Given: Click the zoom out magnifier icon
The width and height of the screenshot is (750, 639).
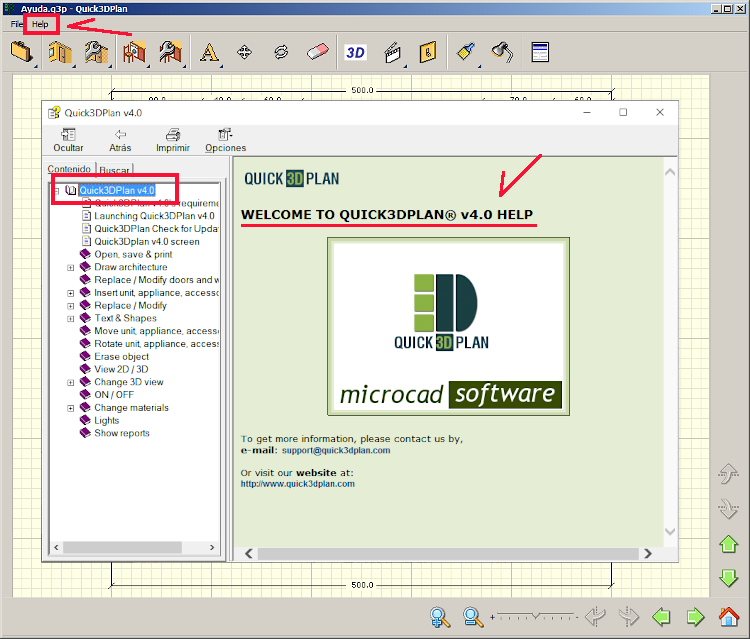Looking at the screenshot, I should coord(473,617).
